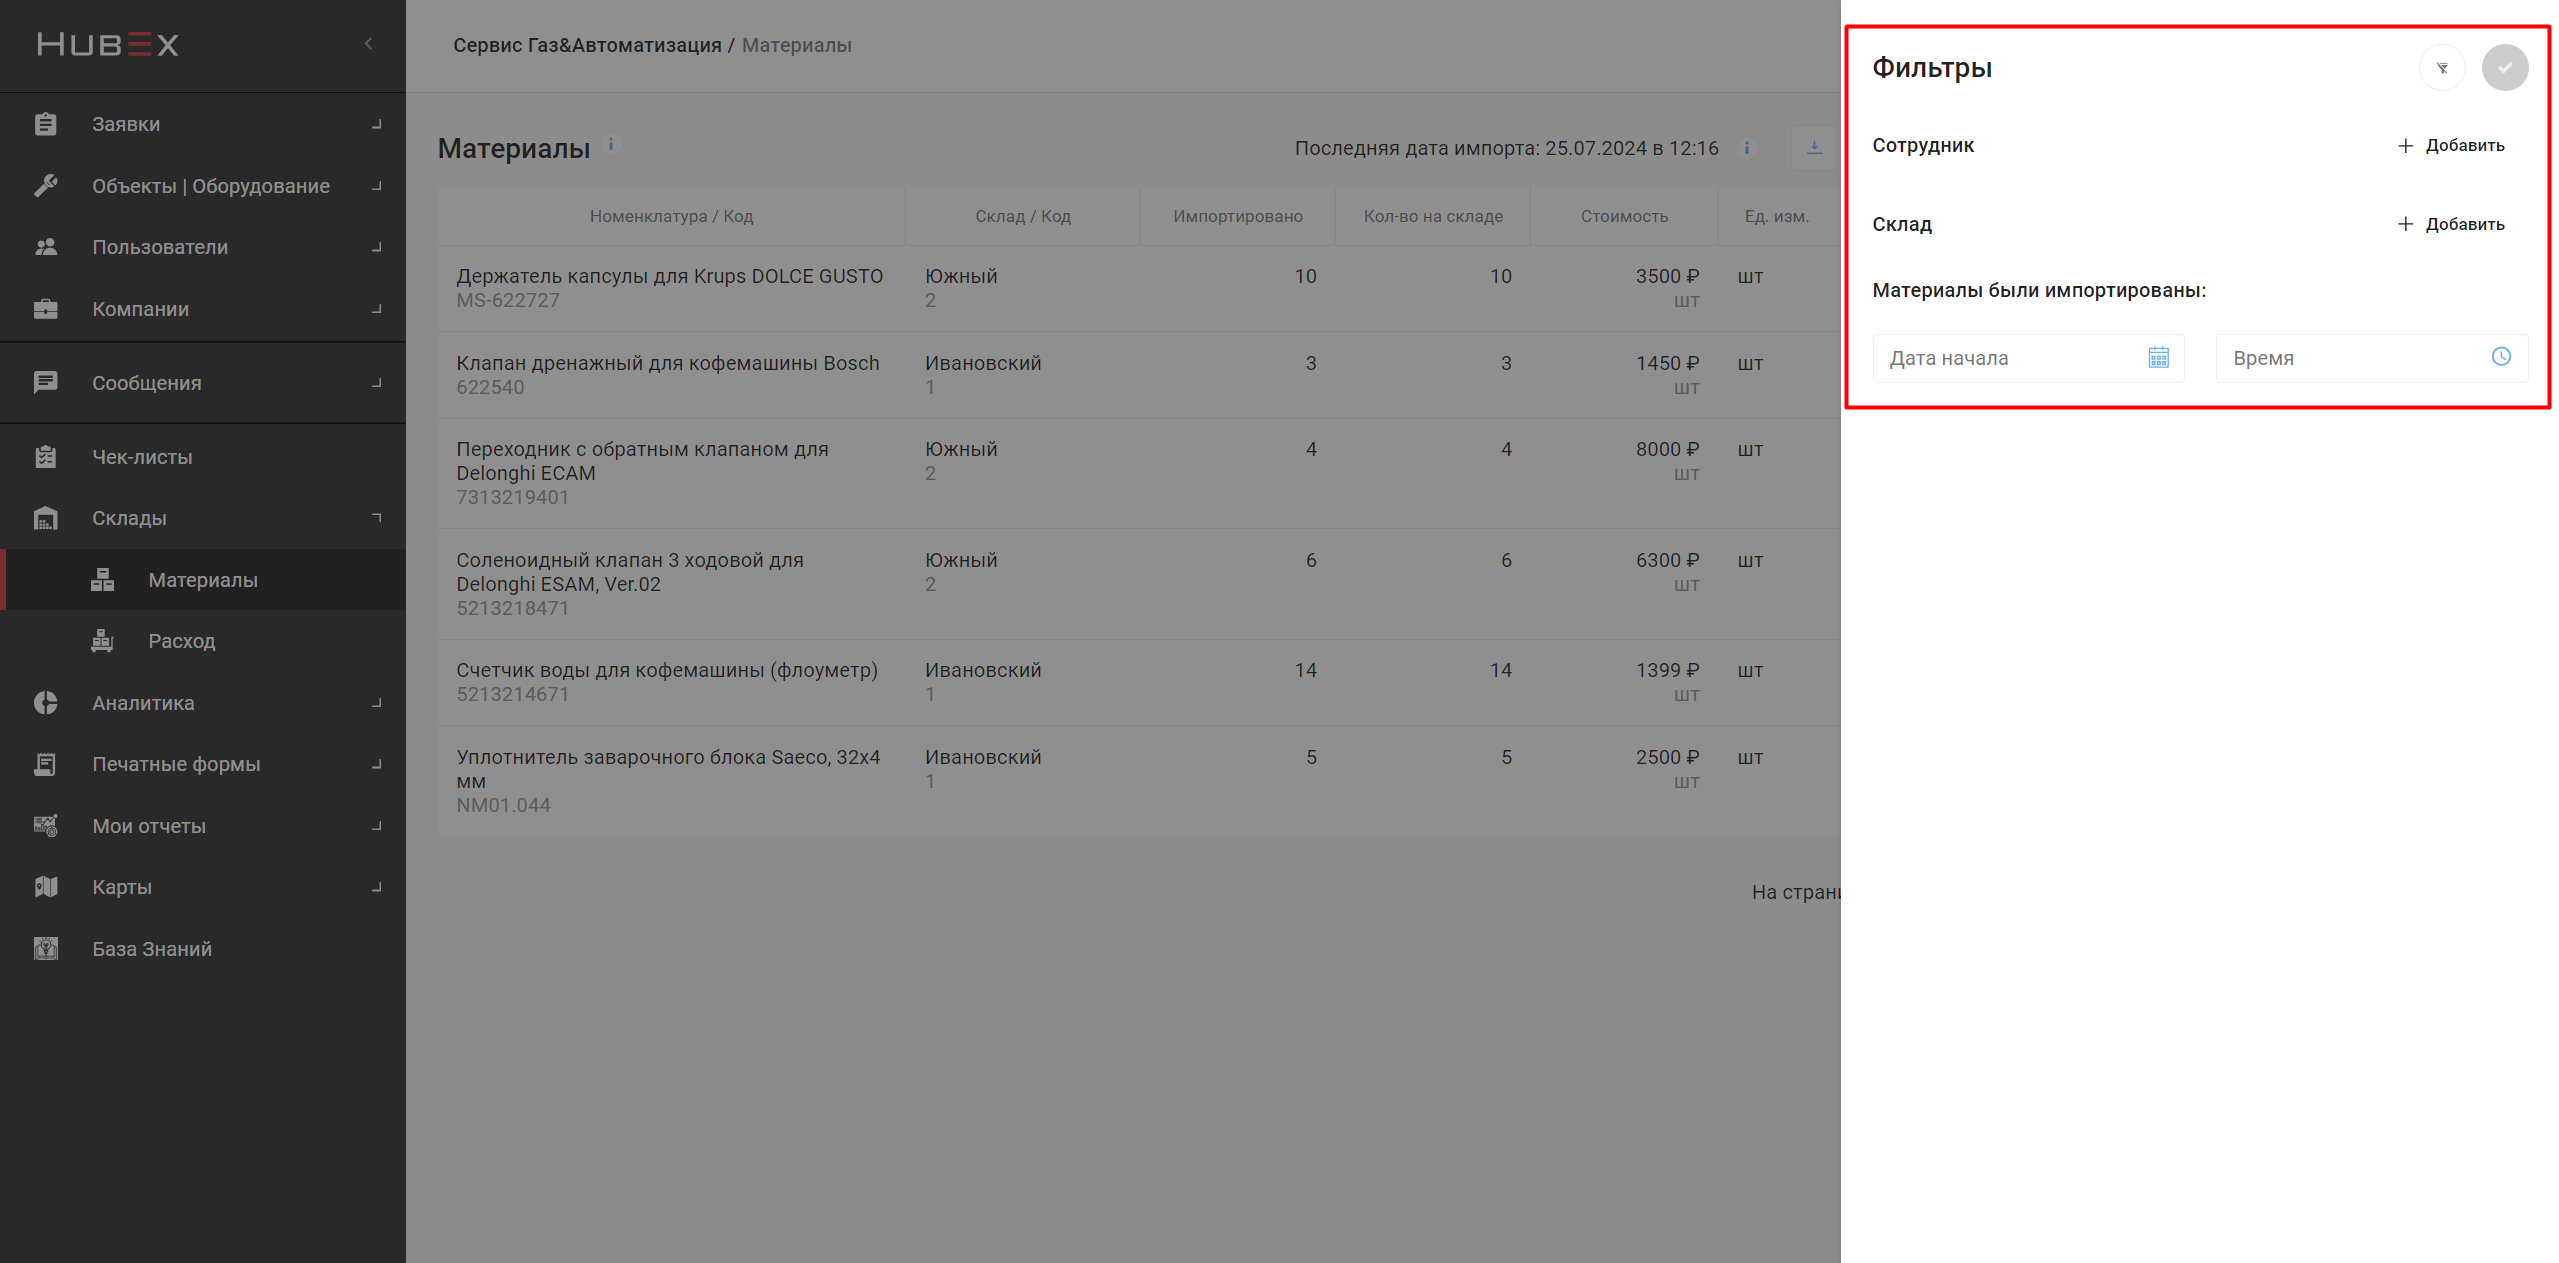The image size is (2559, 1263).
Task: Click the info icon next to the Материалы heading
Action: (x=611, y=144)
